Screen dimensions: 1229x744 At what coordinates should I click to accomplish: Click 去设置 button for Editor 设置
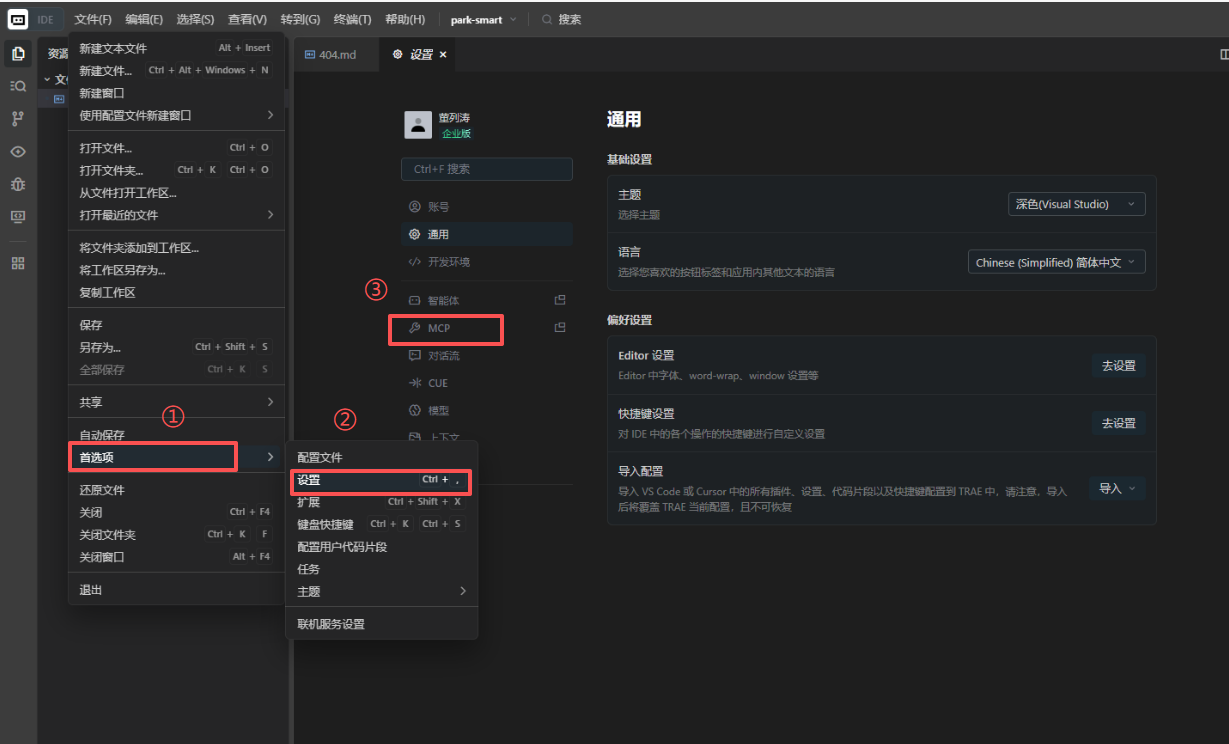click(1118, 366)
